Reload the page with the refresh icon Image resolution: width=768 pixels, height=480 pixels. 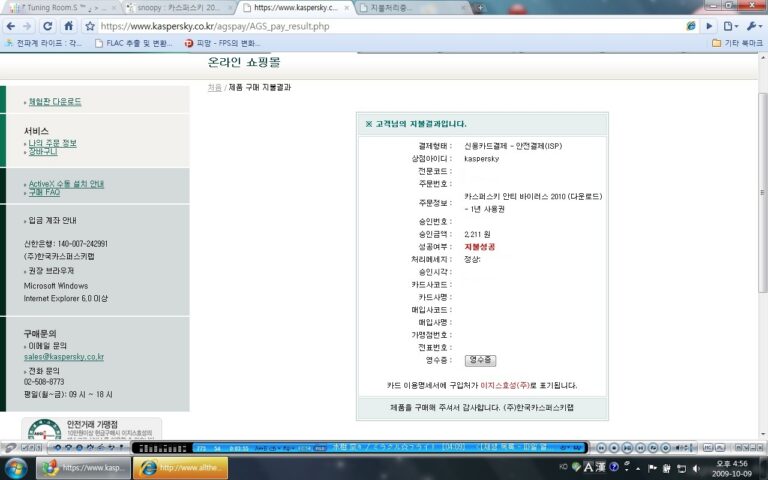point(48,26)
